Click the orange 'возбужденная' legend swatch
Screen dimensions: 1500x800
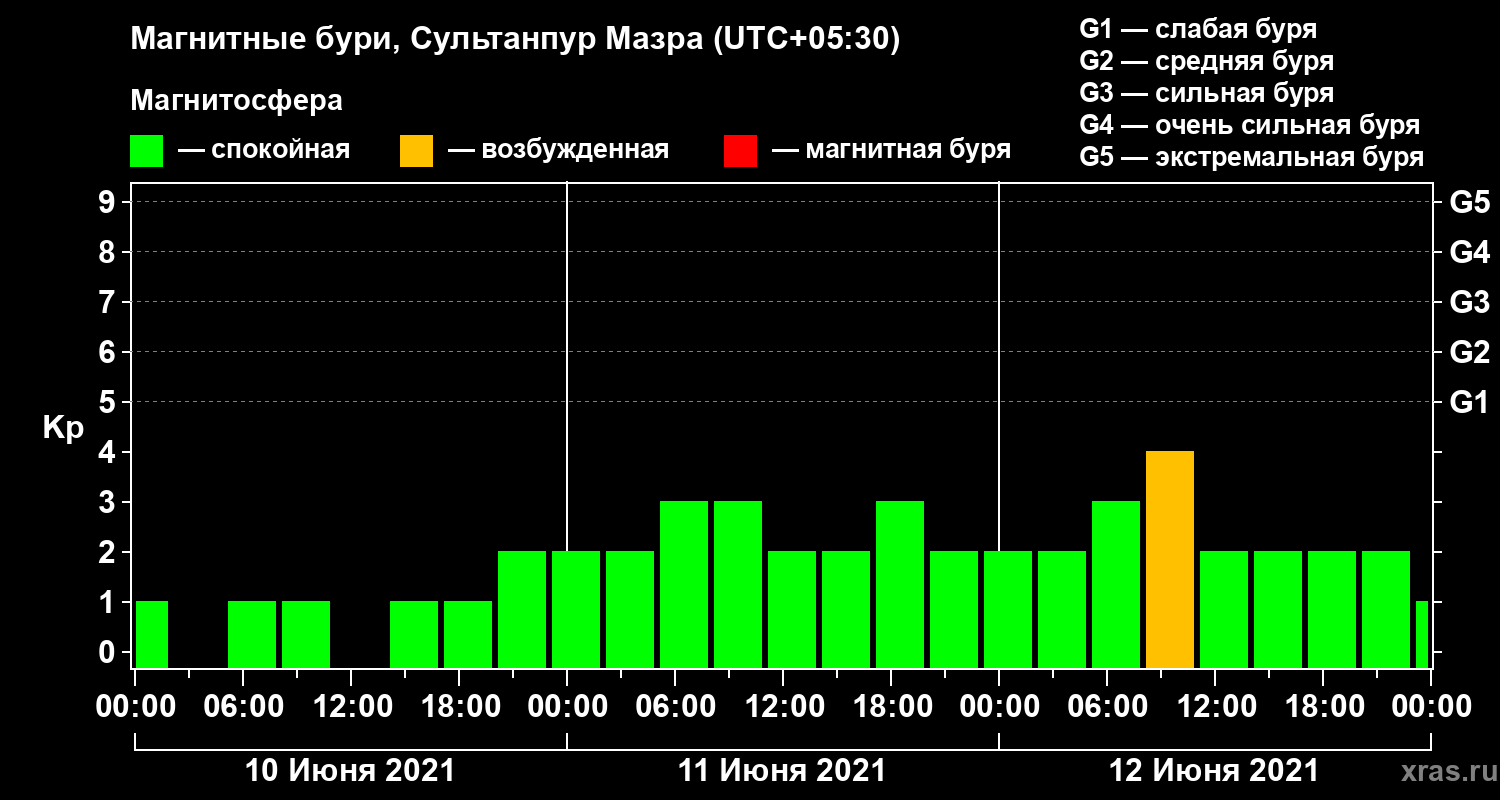416,151
